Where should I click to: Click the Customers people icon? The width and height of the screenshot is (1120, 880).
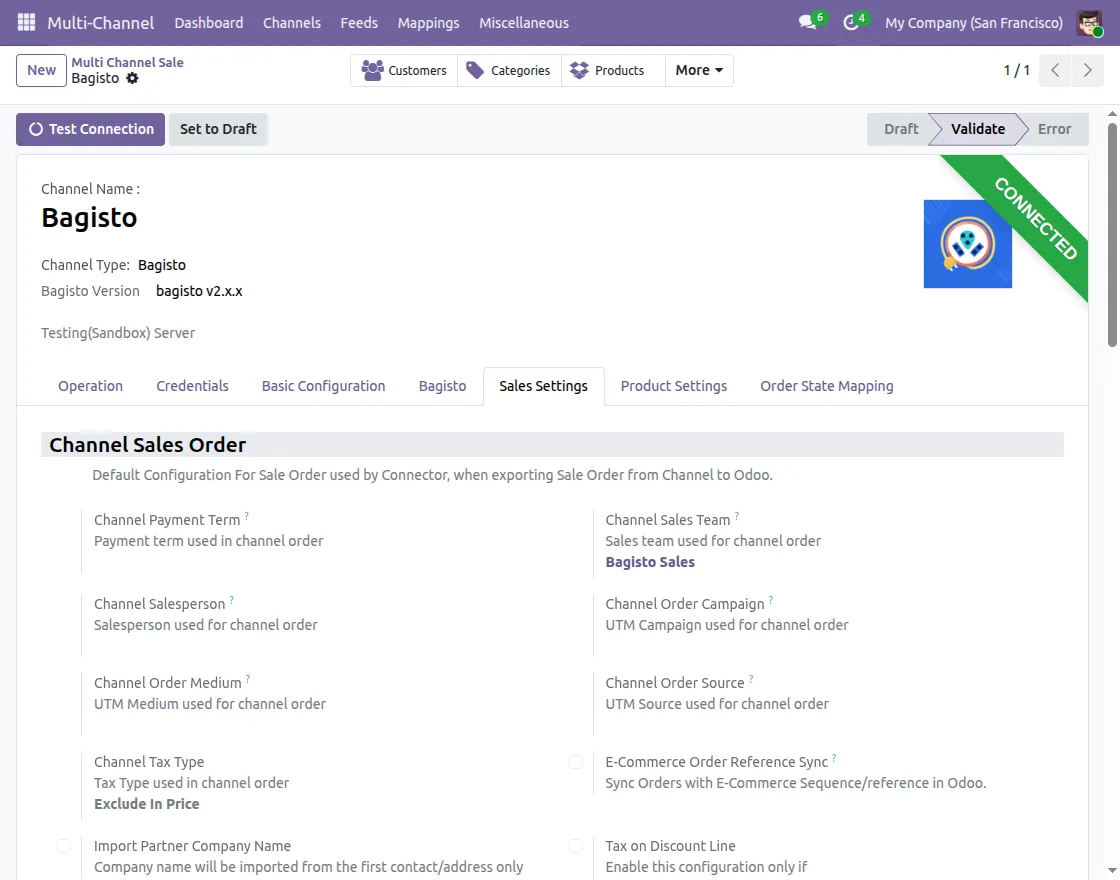pyautogui.click(x=372, y=70)
